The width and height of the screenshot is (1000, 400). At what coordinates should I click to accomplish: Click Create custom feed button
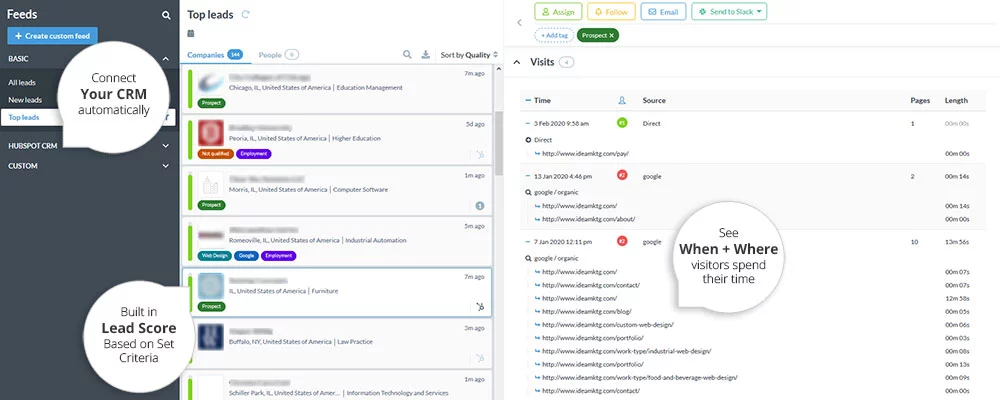[51, 36]
